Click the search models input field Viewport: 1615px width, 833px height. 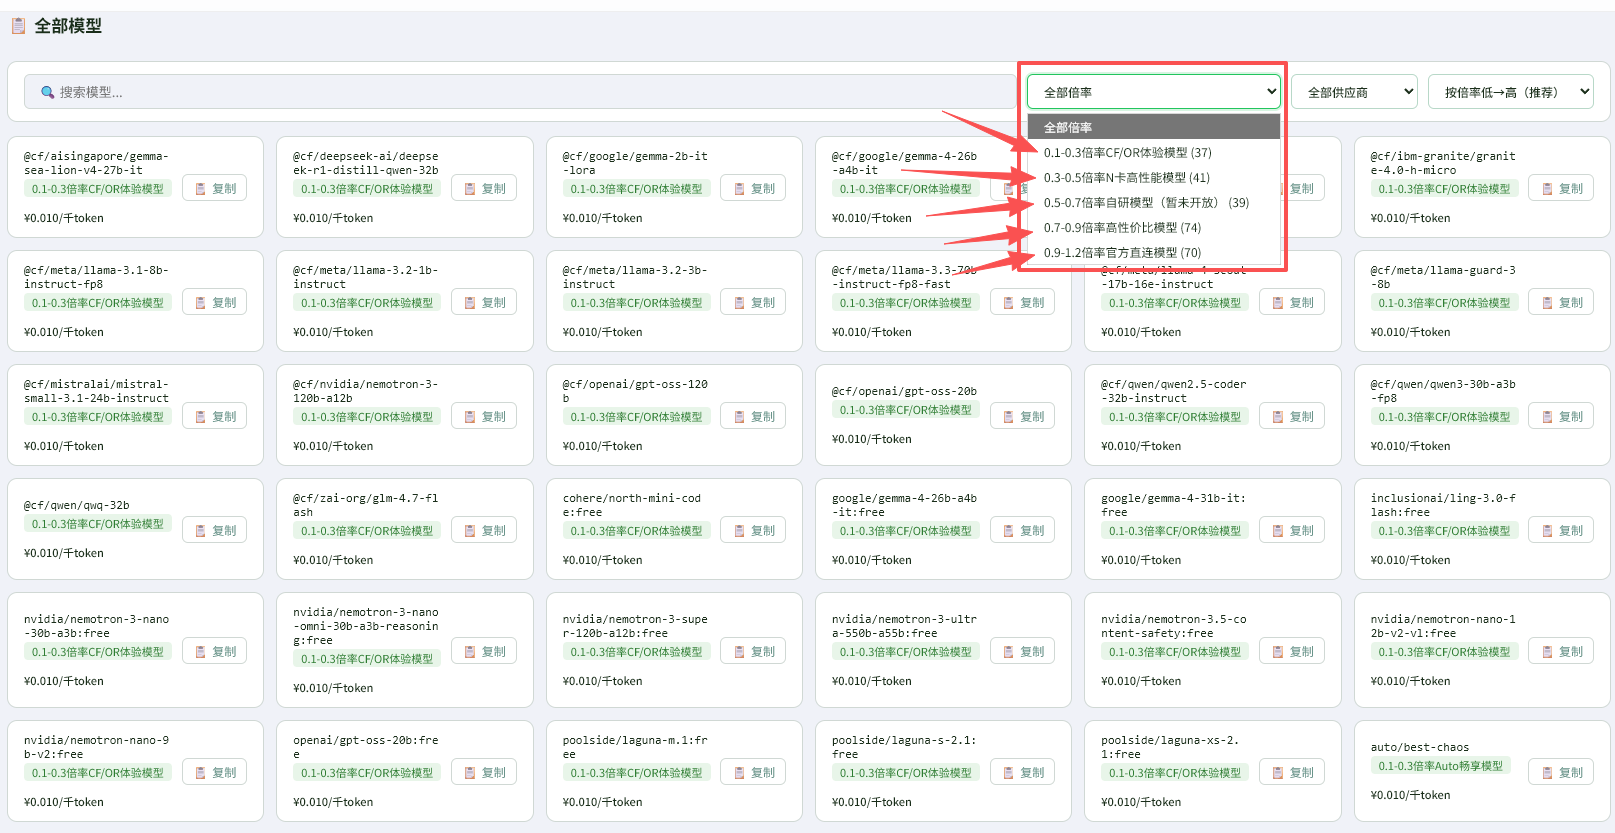tap(520, 92)
